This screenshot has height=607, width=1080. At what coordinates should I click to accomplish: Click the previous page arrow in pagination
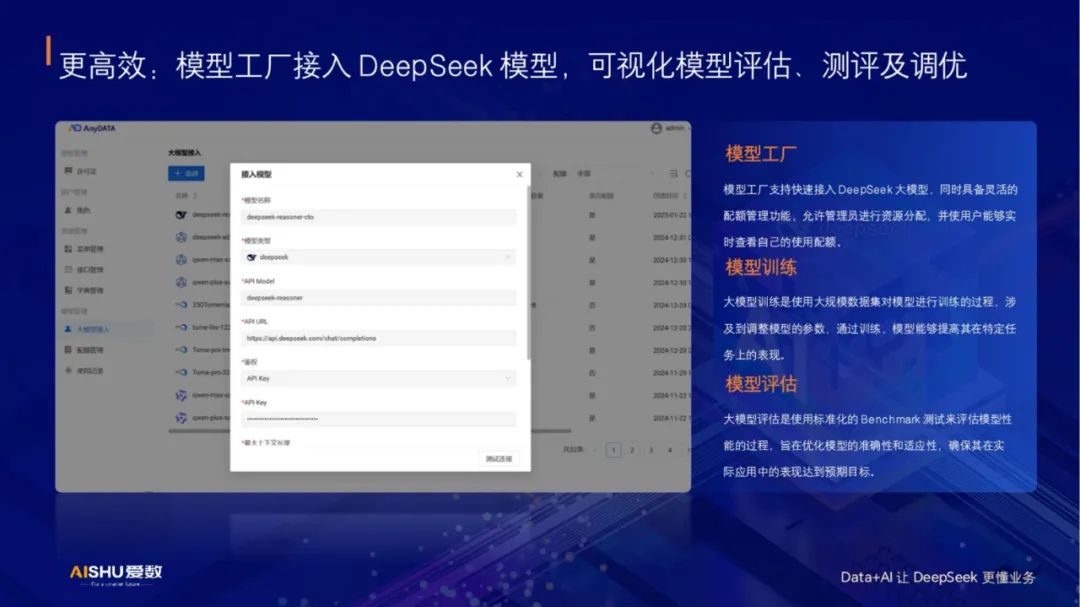click(x=594, y=450)
